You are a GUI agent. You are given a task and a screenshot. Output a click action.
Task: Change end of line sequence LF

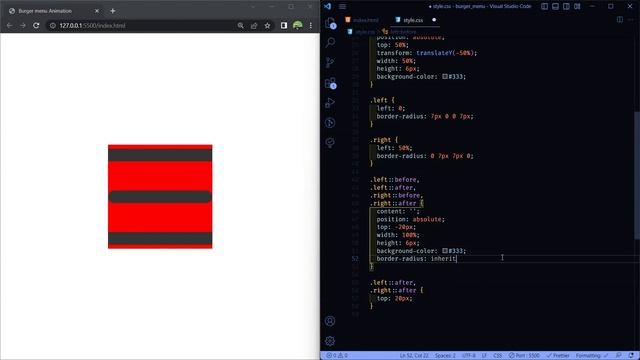coord(484,356)
